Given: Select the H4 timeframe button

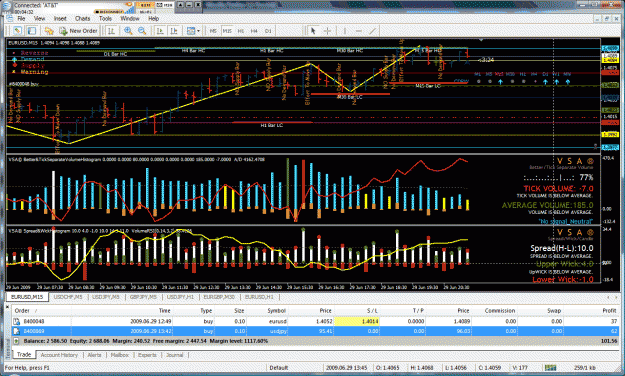Looking at the screenshot, I should point(254,31).
